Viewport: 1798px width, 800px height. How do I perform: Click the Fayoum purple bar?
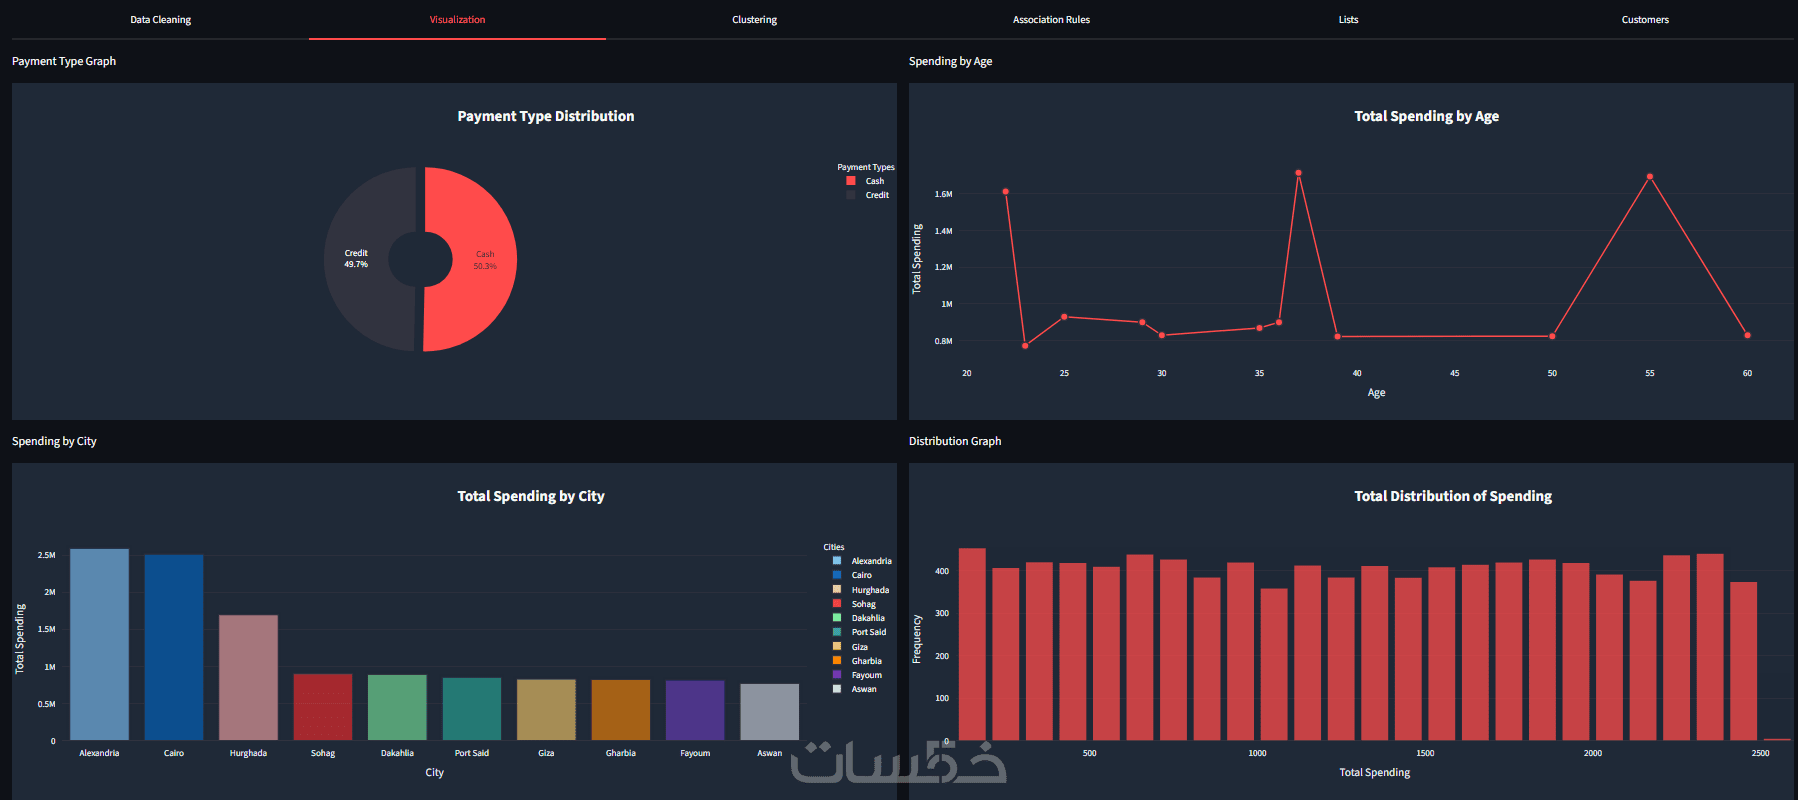click(x=695, y=710)
